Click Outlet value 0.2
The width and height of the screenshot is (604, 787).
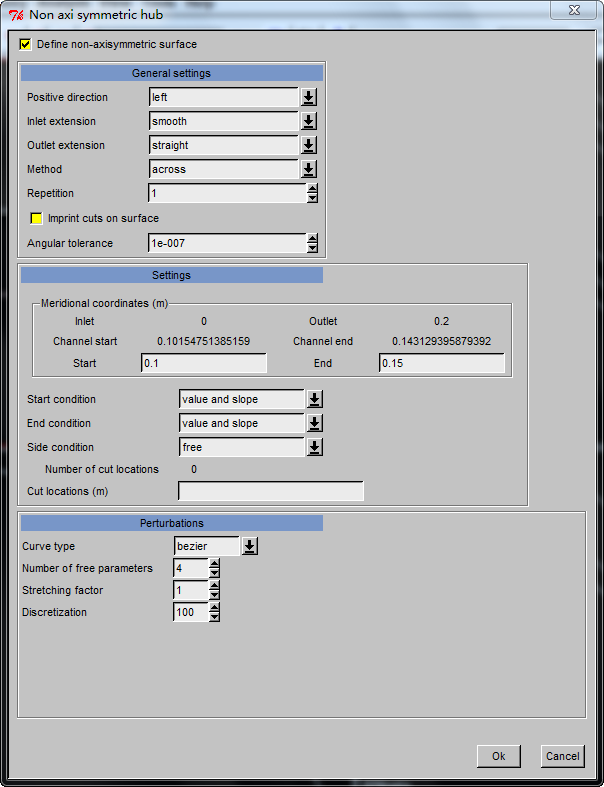[442, 321]
